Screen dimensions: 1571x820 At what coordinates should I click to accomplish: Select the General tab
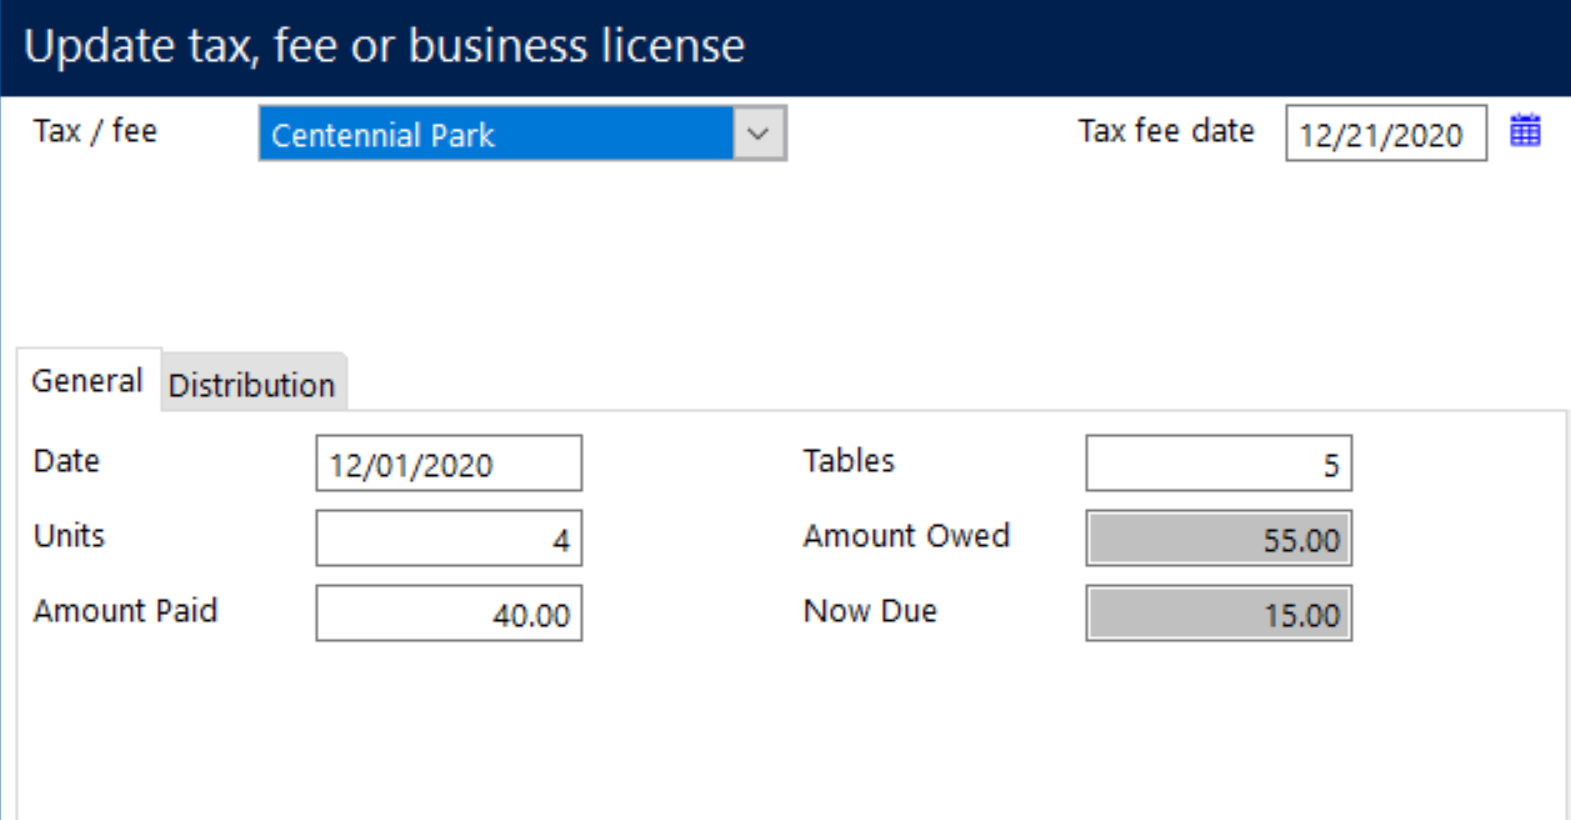tap(87, 381)
